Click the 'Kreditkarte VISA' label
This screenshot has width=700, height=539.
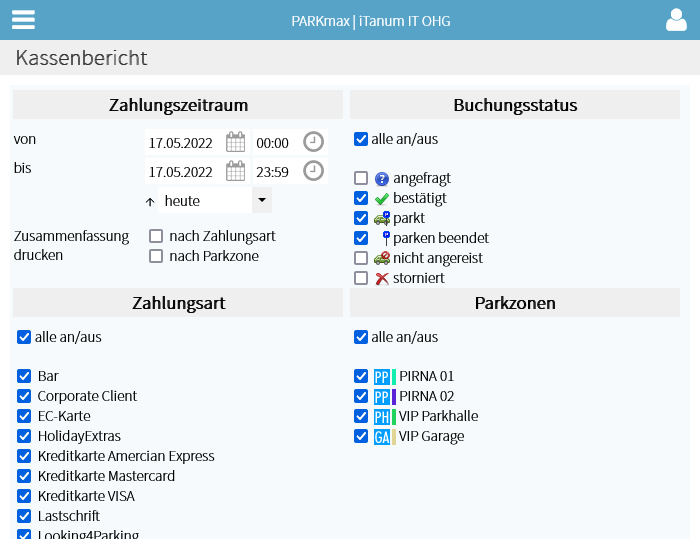pyautogui.click(x=86, y=496)
